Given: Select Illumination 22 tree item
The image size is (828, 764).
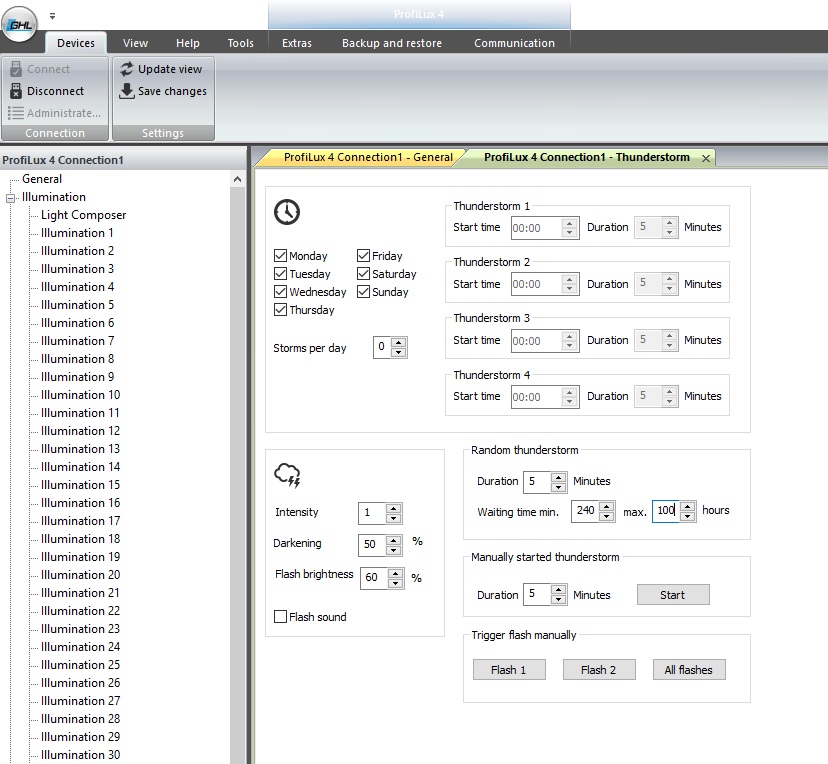Looking at the screenshot, I should coord(80,611).
